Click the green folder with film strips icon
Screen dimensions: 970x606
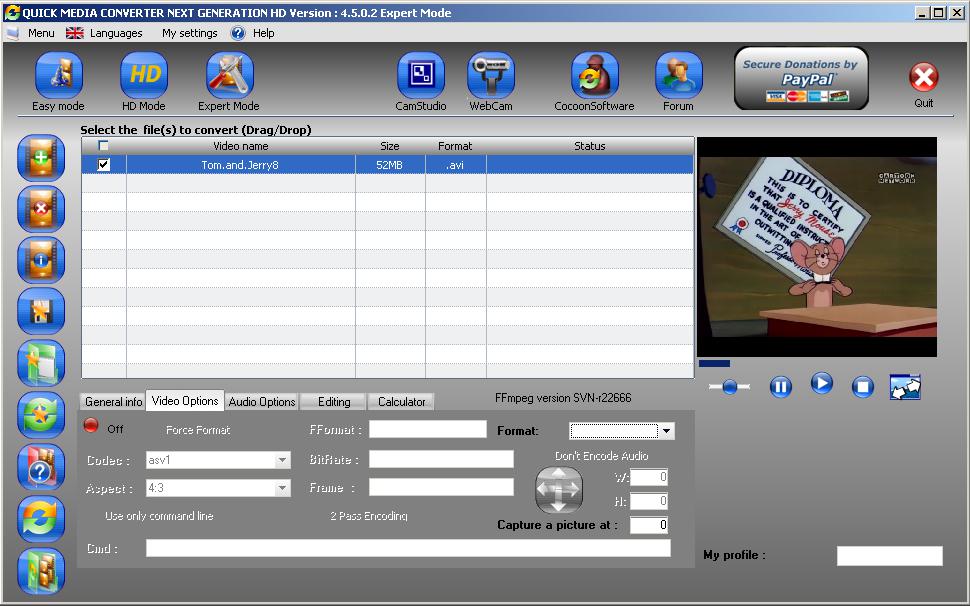pos(41,571)
